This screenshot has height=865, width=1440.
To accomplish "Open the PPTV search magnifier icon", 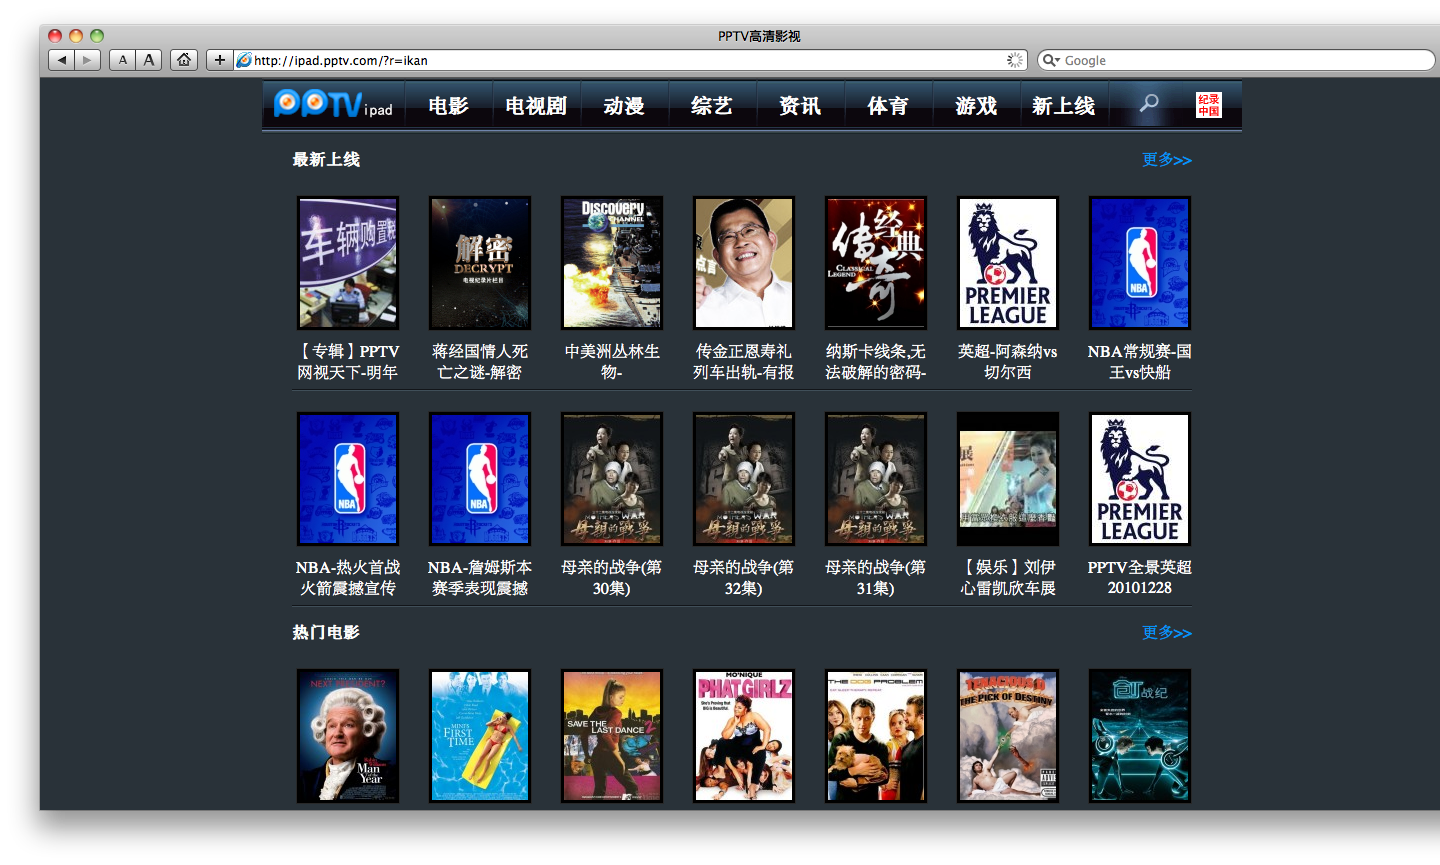I will click(1149, 104).
